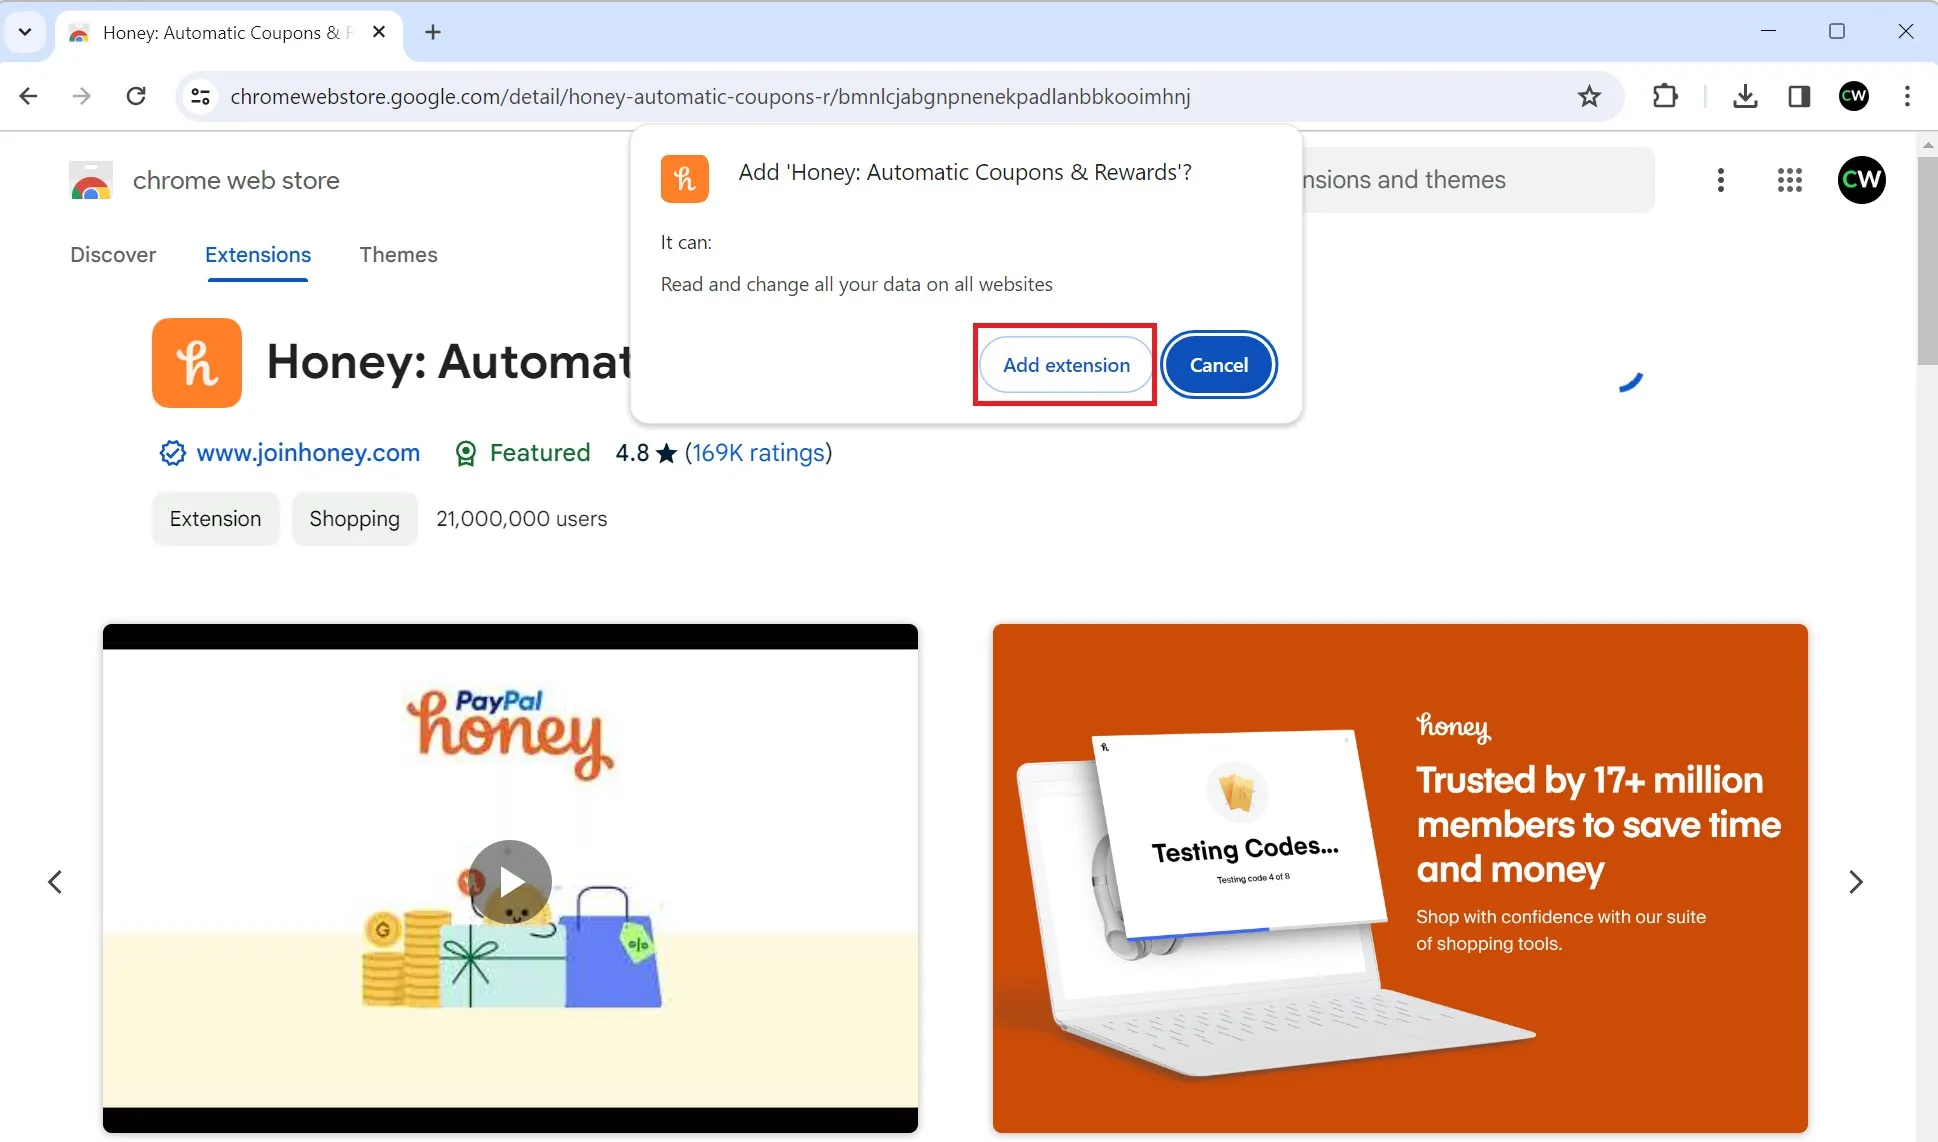Cancel the extension install dialog
Viewport: 1938px width, 1142px height.
(1218, 365)
